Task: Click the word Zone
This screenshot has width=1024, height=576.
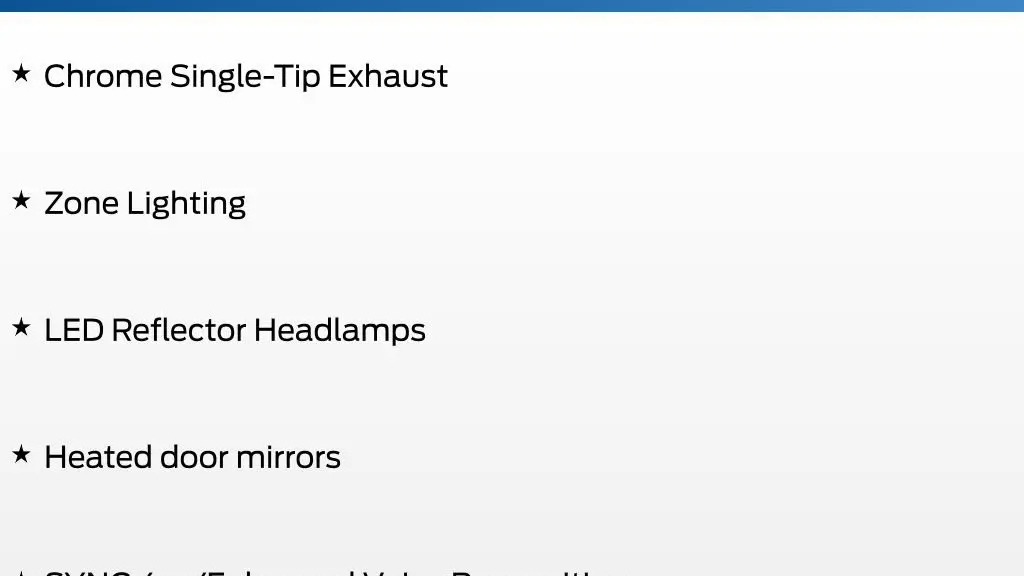Action: (x=82, y=204)
